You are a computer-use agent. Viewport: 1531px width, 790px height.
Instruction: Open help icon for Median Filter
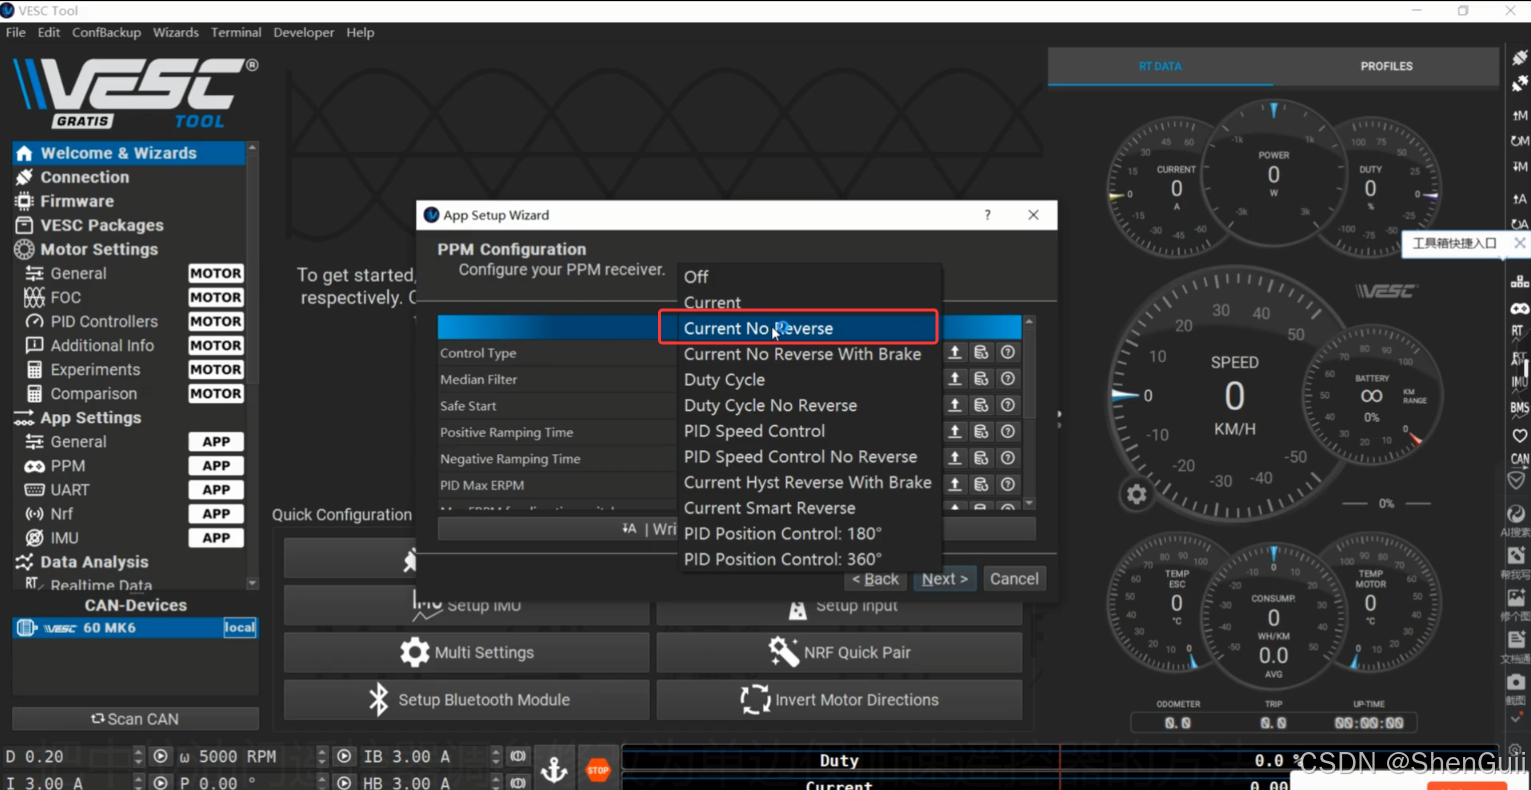[1008, 379]
